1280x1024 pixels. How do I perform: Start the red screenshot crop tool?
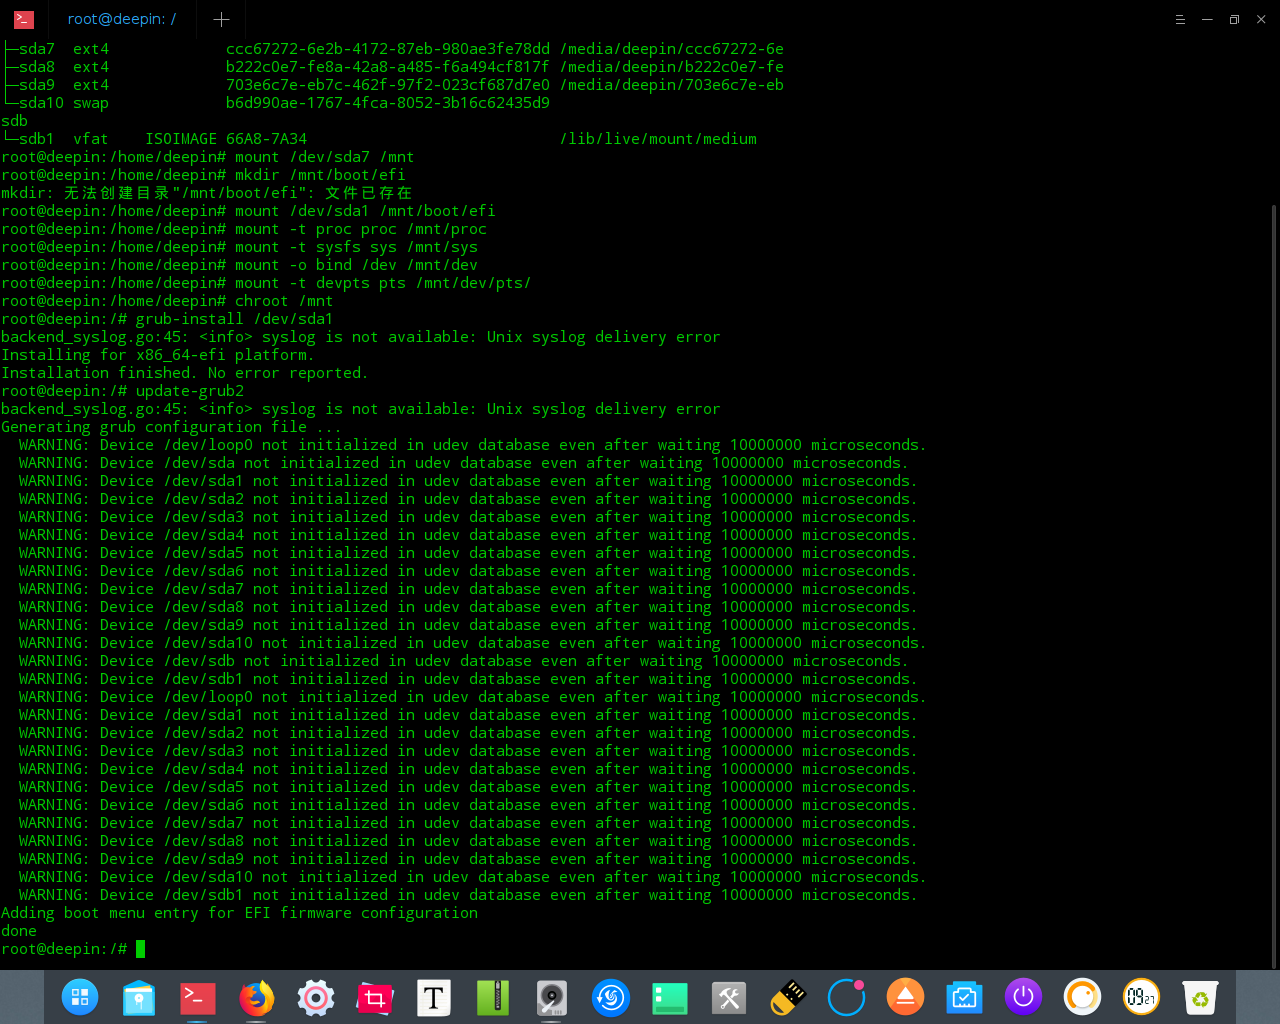tap(374, 997)
